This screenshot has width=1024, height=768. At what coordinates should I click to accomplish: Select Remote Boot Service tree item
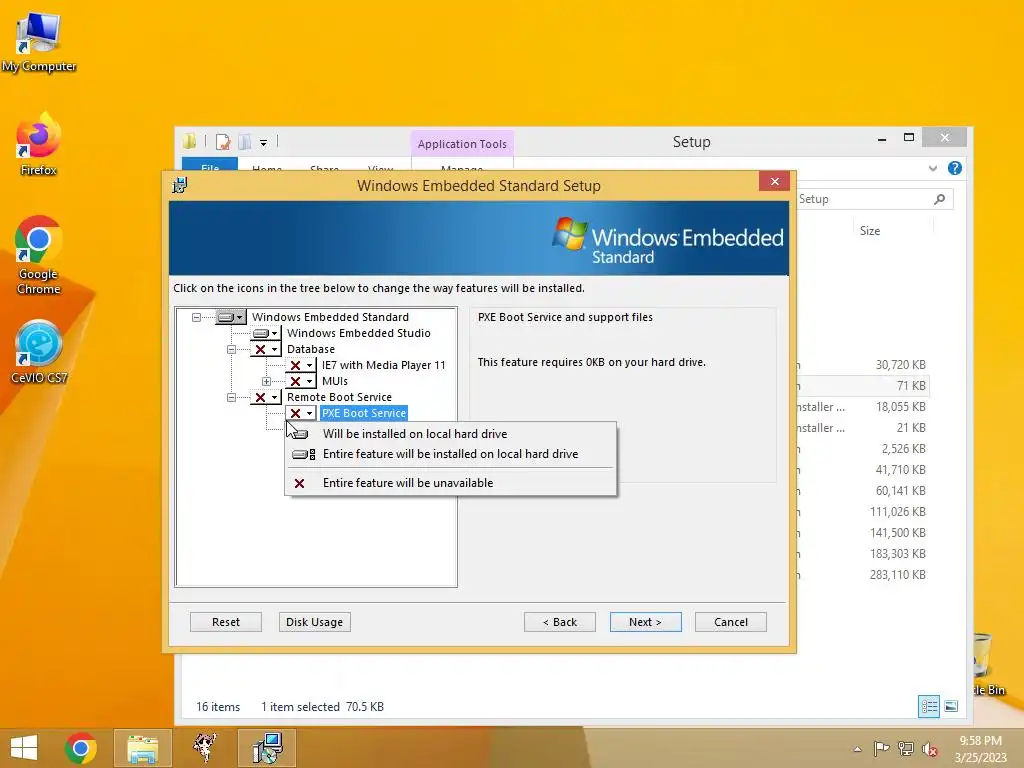tap(339, 397)
